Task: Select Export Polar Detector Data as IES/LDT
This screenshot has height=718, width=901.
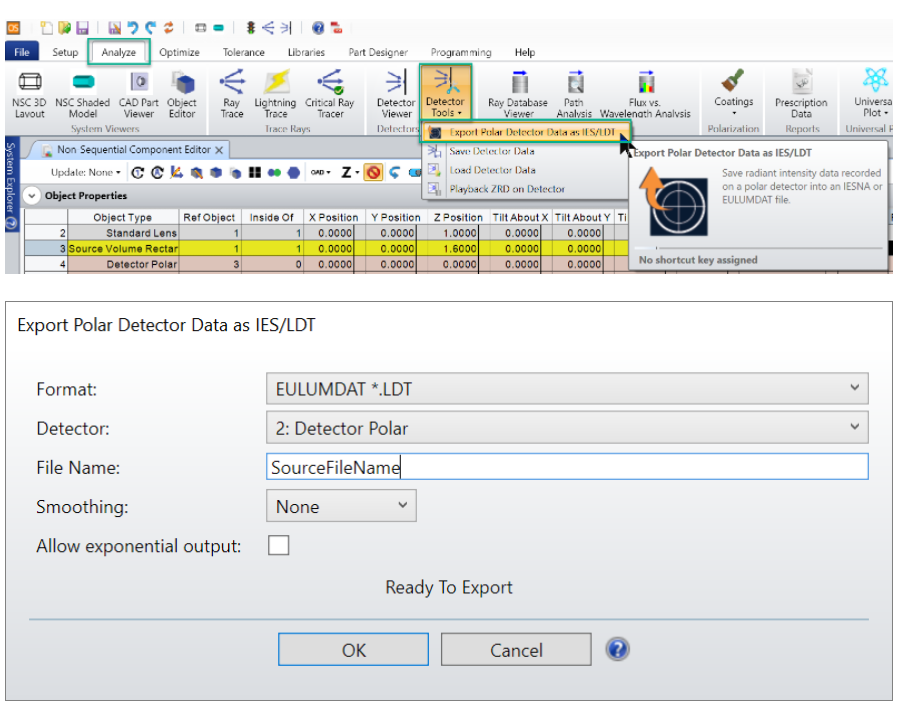Action: 526,133
